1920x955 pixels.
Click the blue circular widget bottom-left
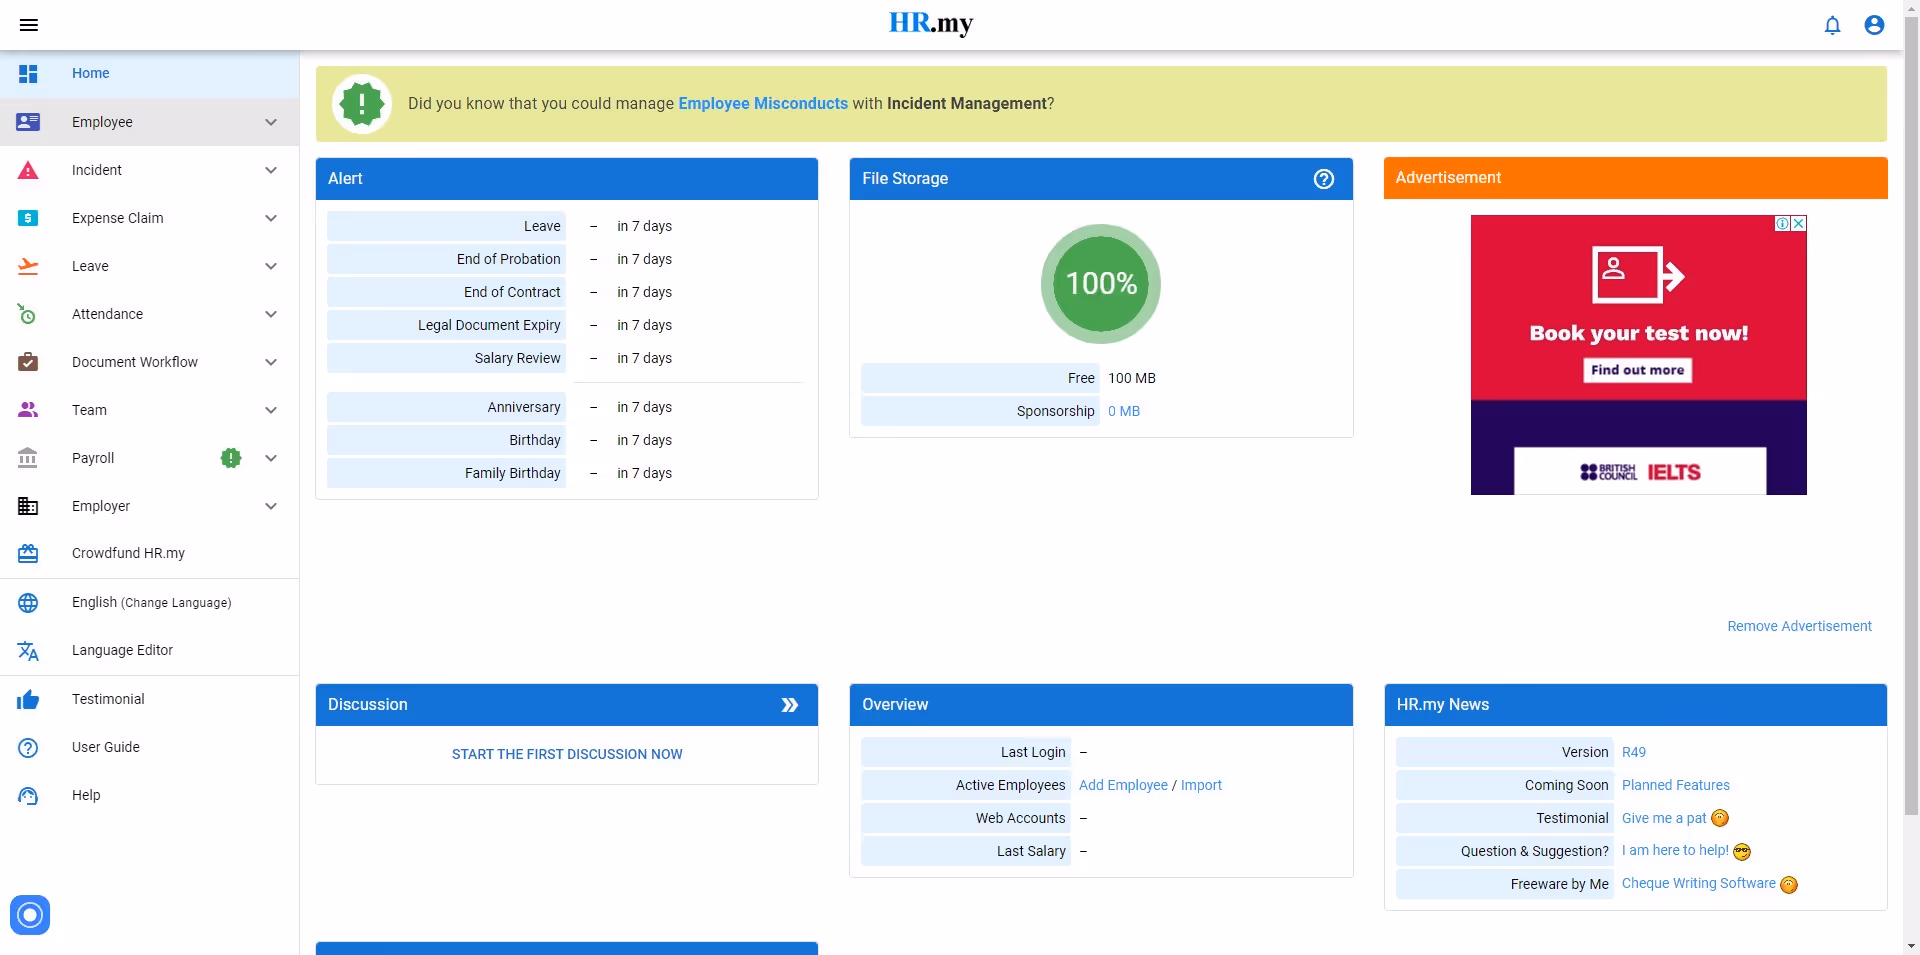(30, 915)
